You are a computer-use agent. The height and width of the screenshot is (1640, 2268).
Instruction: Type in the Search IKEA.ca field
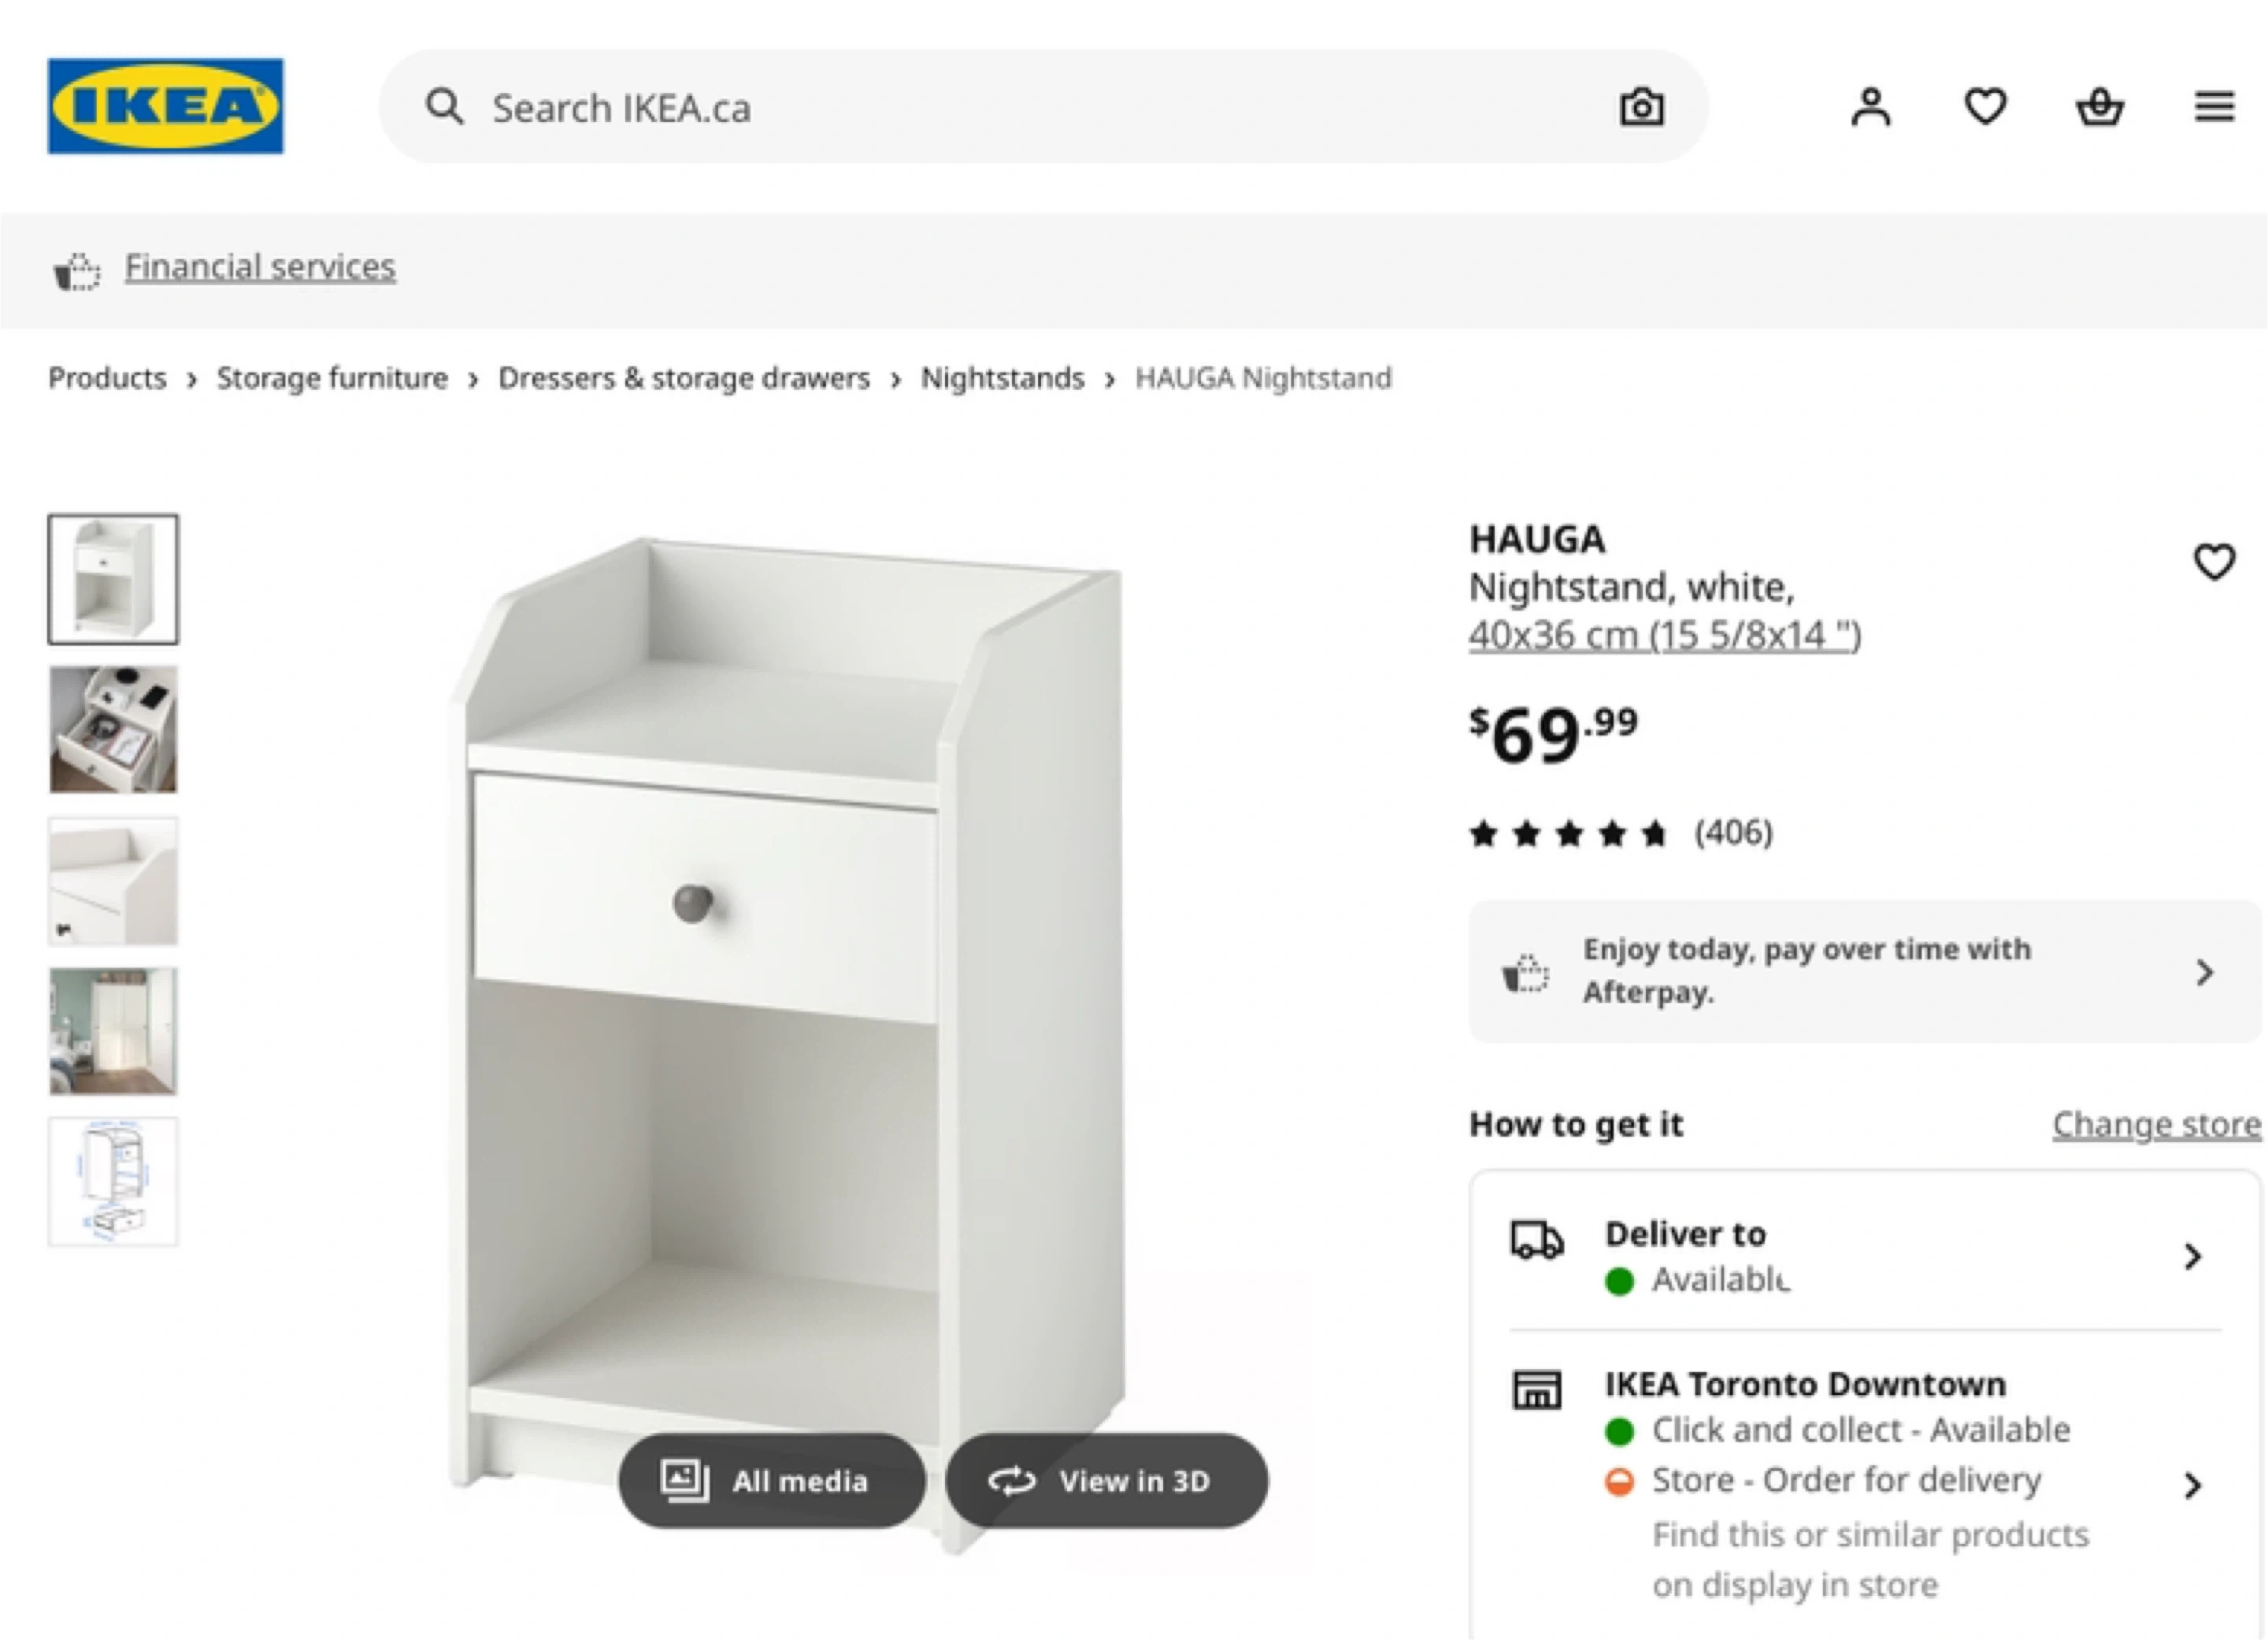[1000, 108]
